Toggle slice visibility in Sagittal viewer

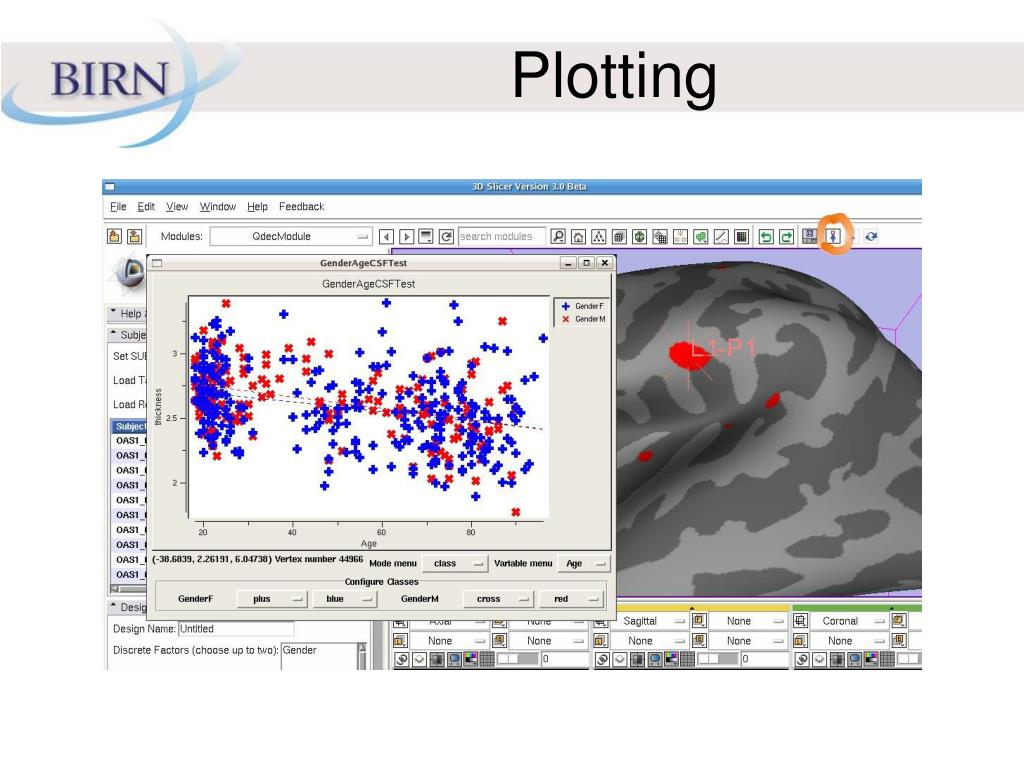pyautogui.click(x=620, y=659)
